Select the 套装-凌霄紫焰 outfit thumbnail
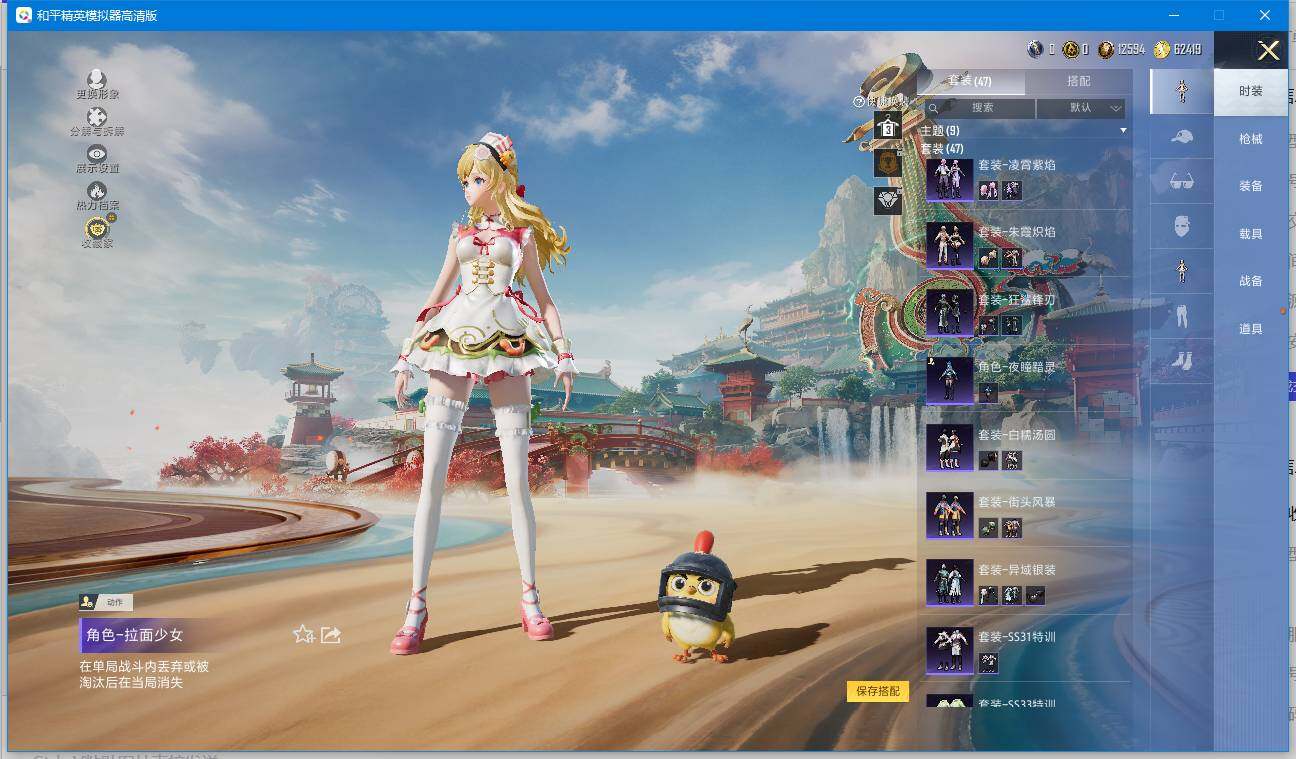The height and width of the screenshot is (759, 1296). tap(949, 180)
